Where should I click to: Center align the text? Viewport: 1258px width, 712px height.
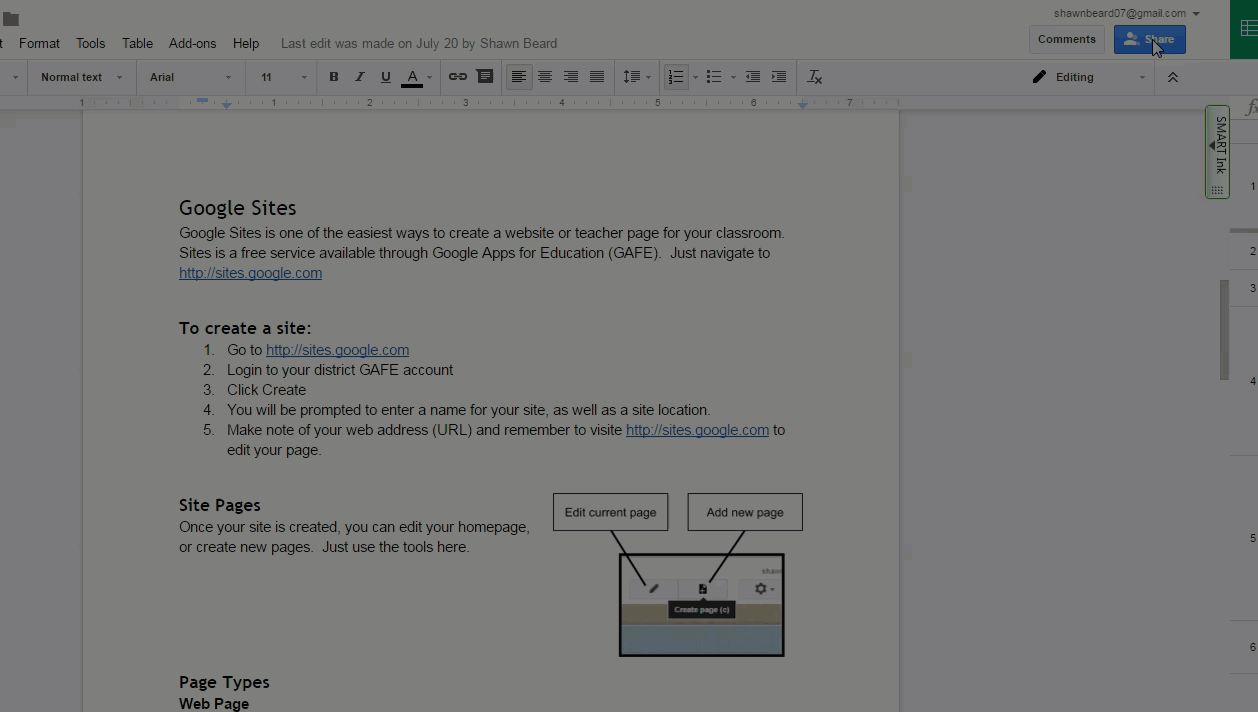pos(545,77)
